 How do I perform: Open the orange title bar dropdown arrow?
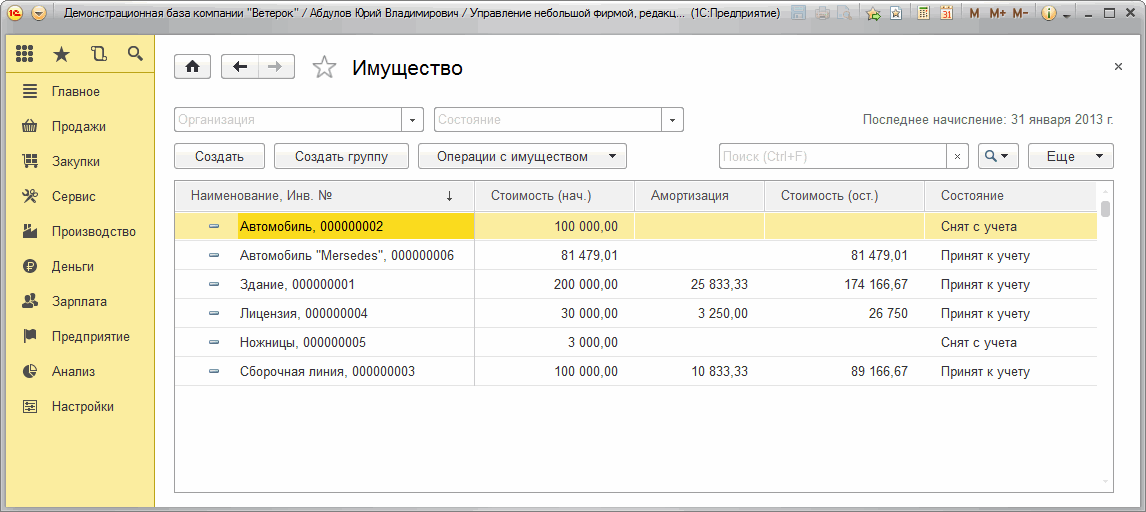(39, 13)
